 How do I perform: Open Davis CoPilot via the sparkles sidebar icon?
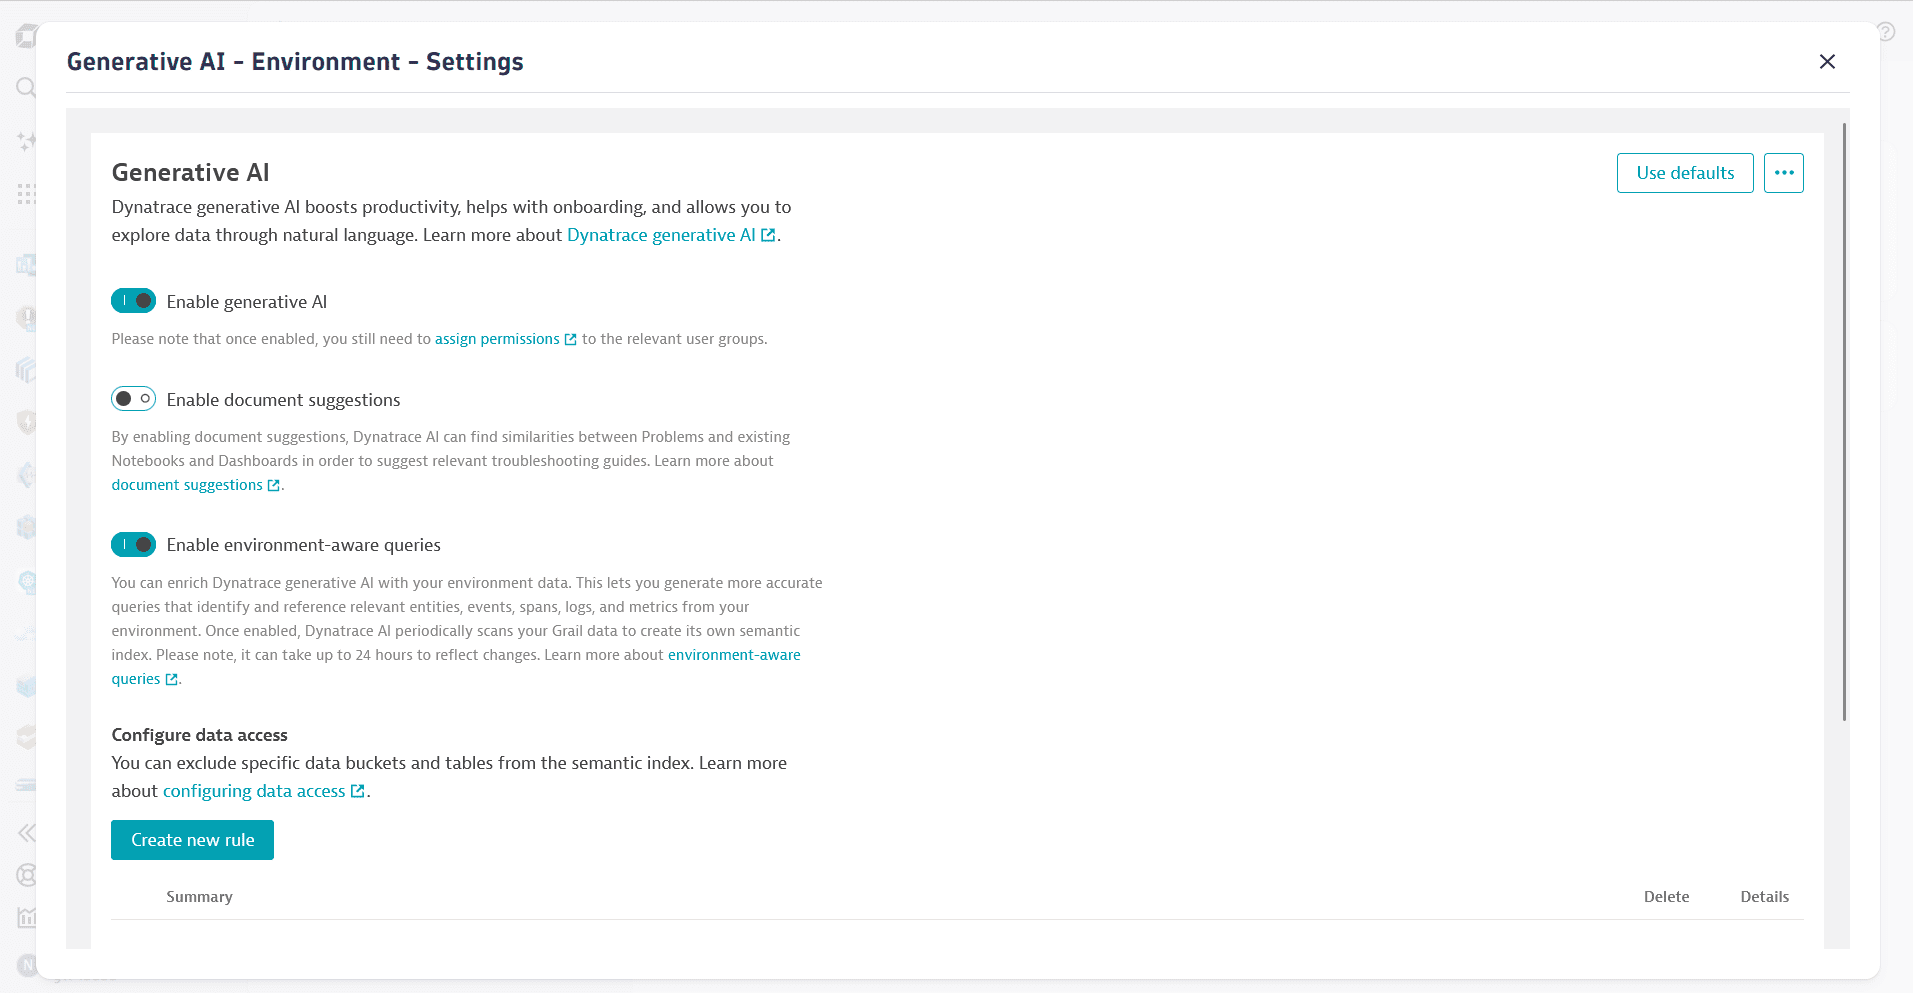(24, 141)
